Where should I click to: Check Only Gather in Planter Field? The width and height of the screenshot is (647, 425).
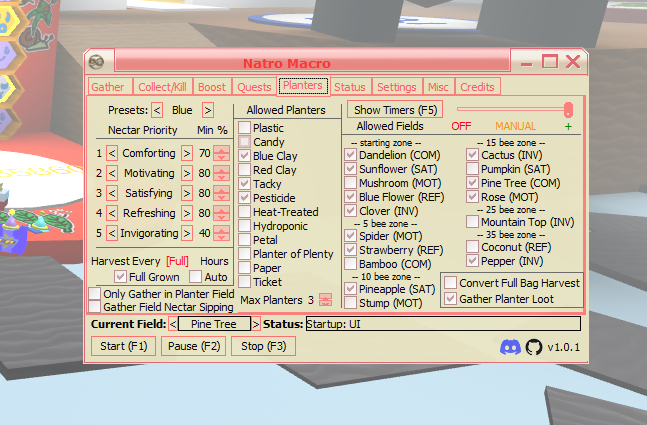(94, 294)
